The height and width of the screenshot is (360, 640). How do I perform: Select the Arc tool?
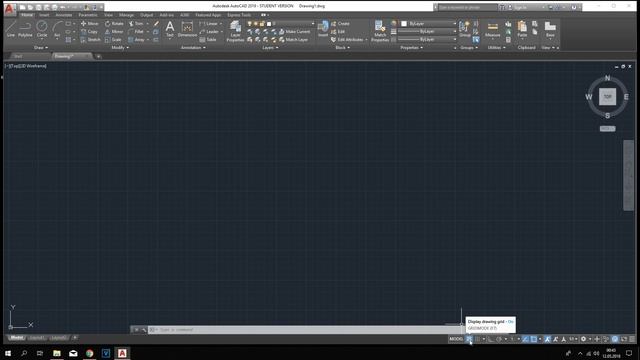(57, 29)
